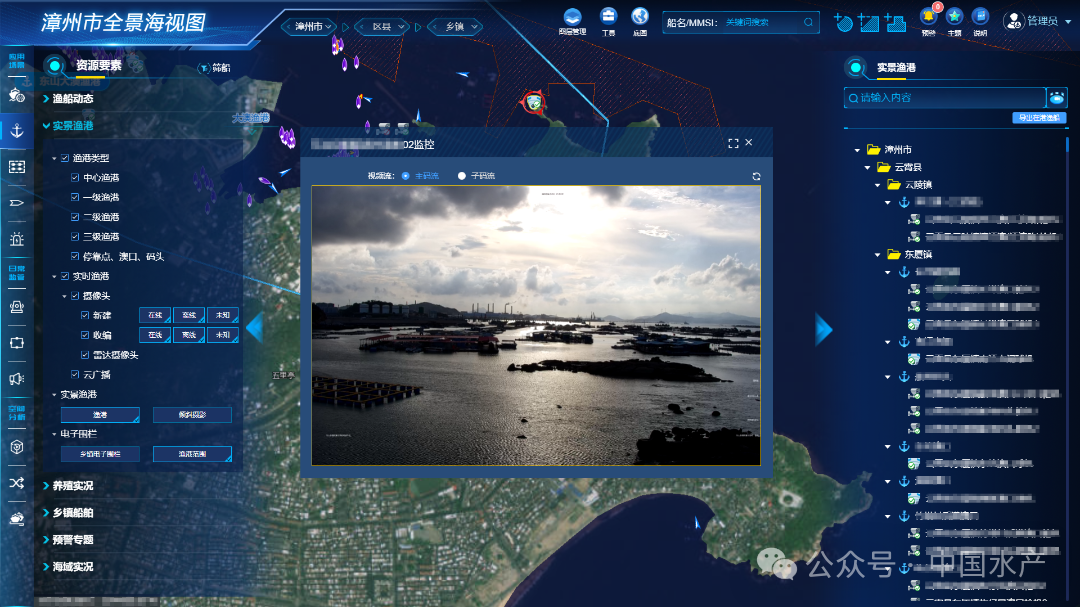The width and height of the screenshot is (1080, 607).
Task: Open the 区县 district dropdown
Action: click(384, 27)
